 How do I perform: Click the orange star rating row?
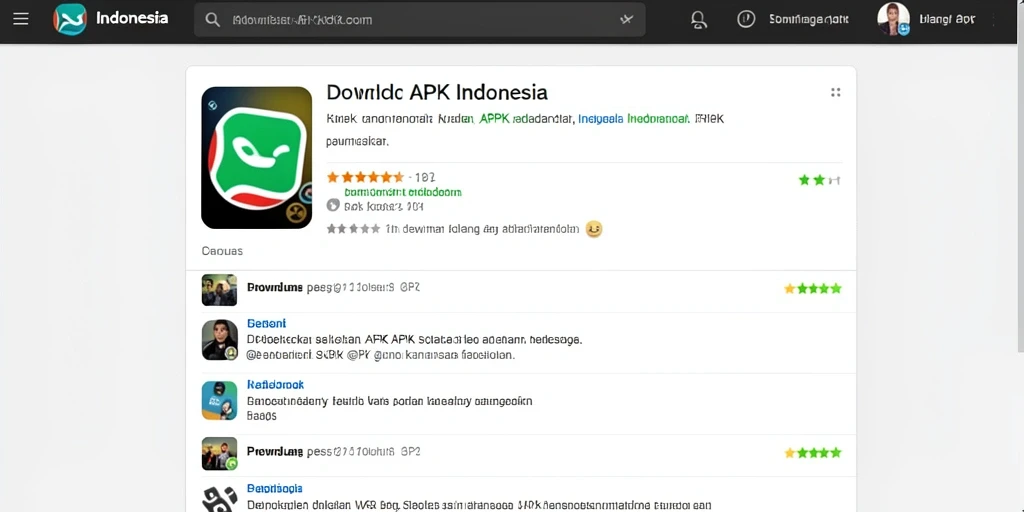pos(366,177)
